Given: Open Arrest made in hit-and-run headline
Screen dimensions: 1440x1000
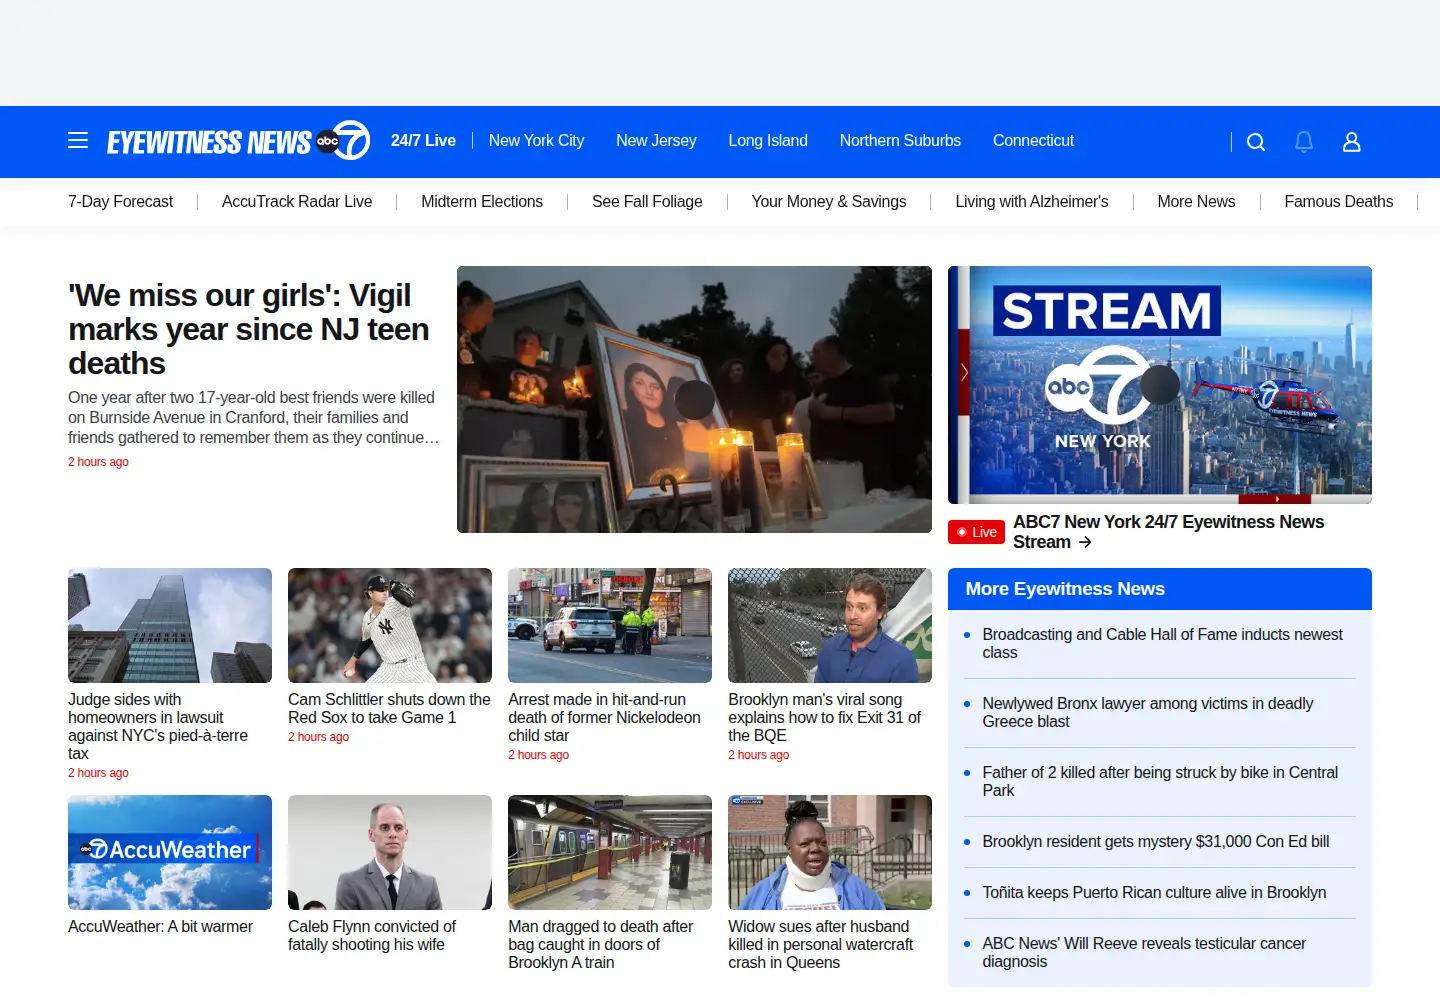Looking at the screenshot, I should (x=604, y=718).
